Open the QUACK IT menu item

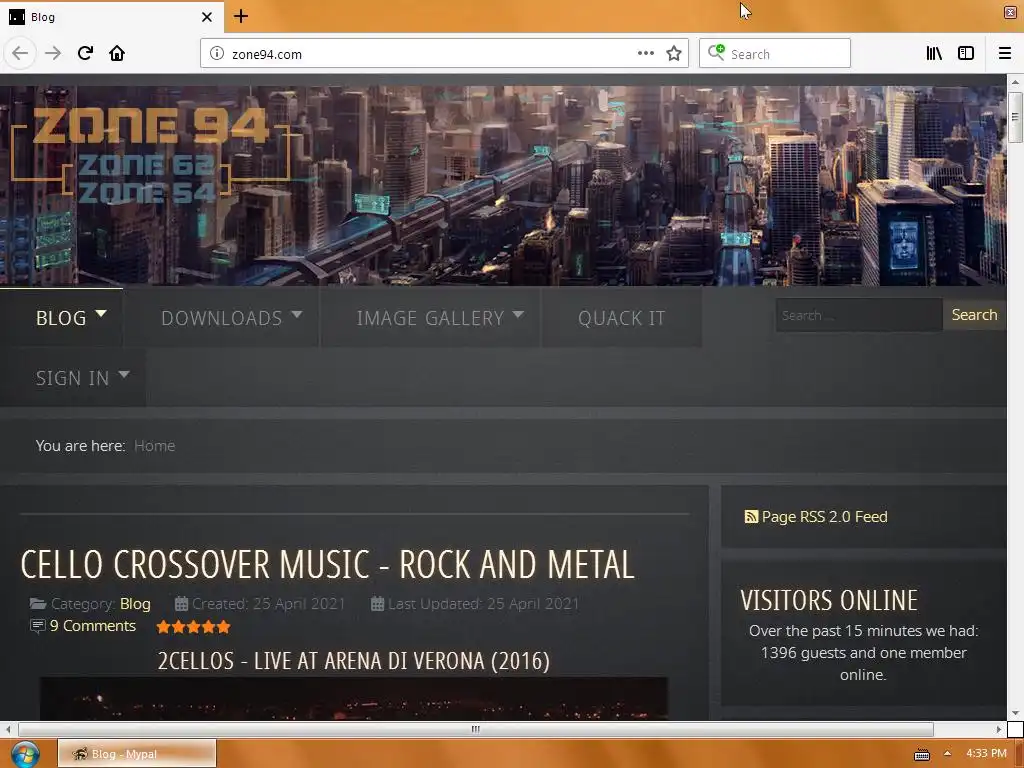(622, 318)
